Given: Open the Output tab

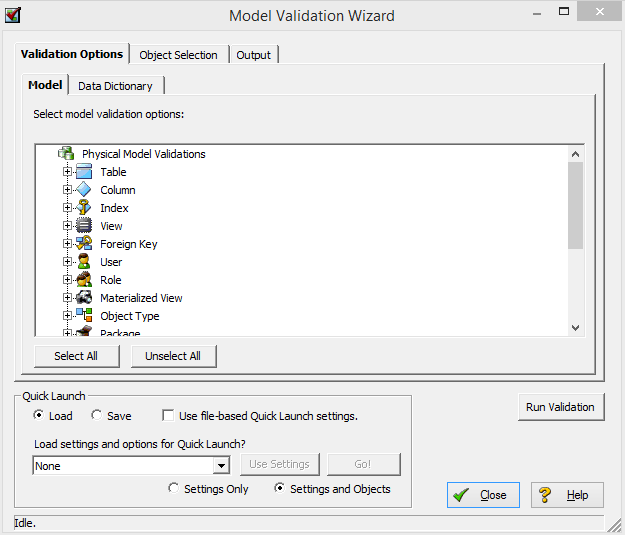Looking at the screenshot, I should (x=254, y=55).
